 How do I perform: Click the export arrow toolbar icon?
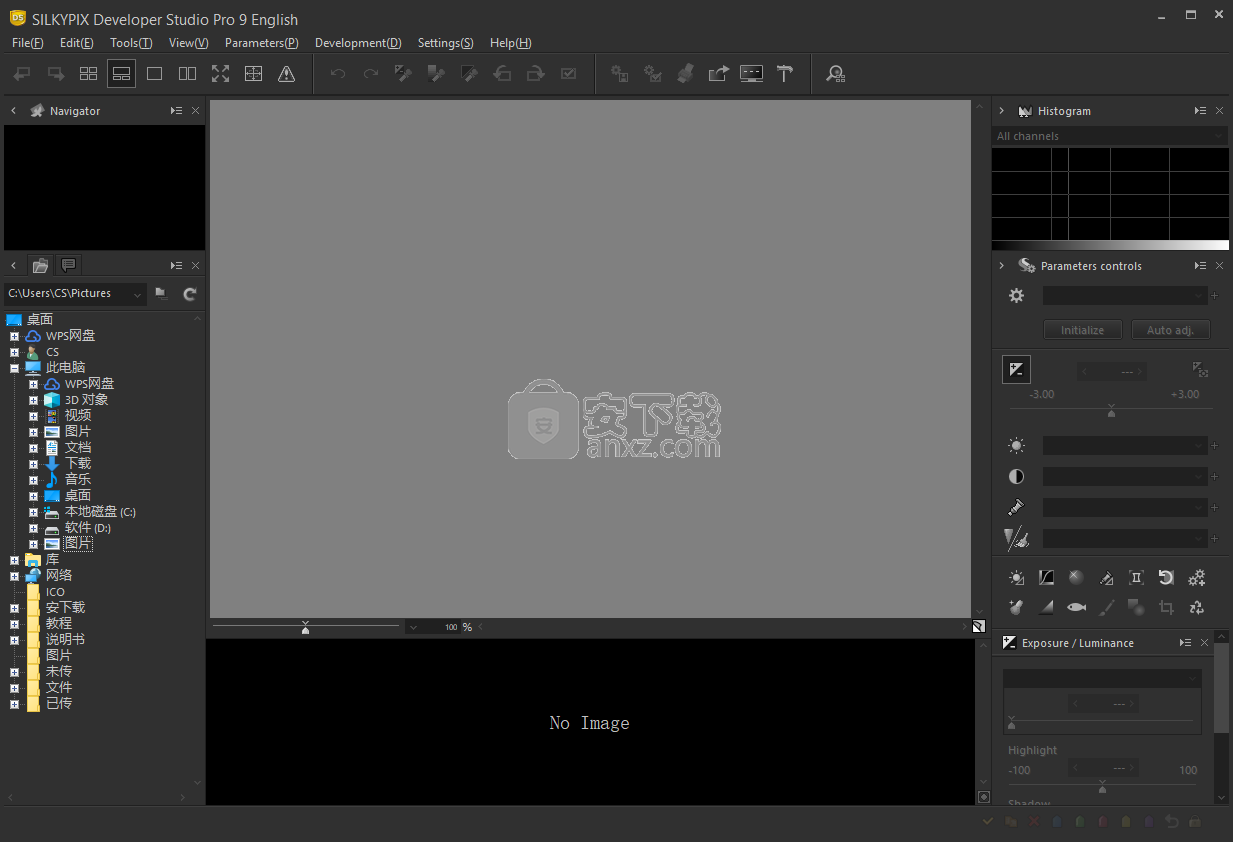click(x=718, y=73)
